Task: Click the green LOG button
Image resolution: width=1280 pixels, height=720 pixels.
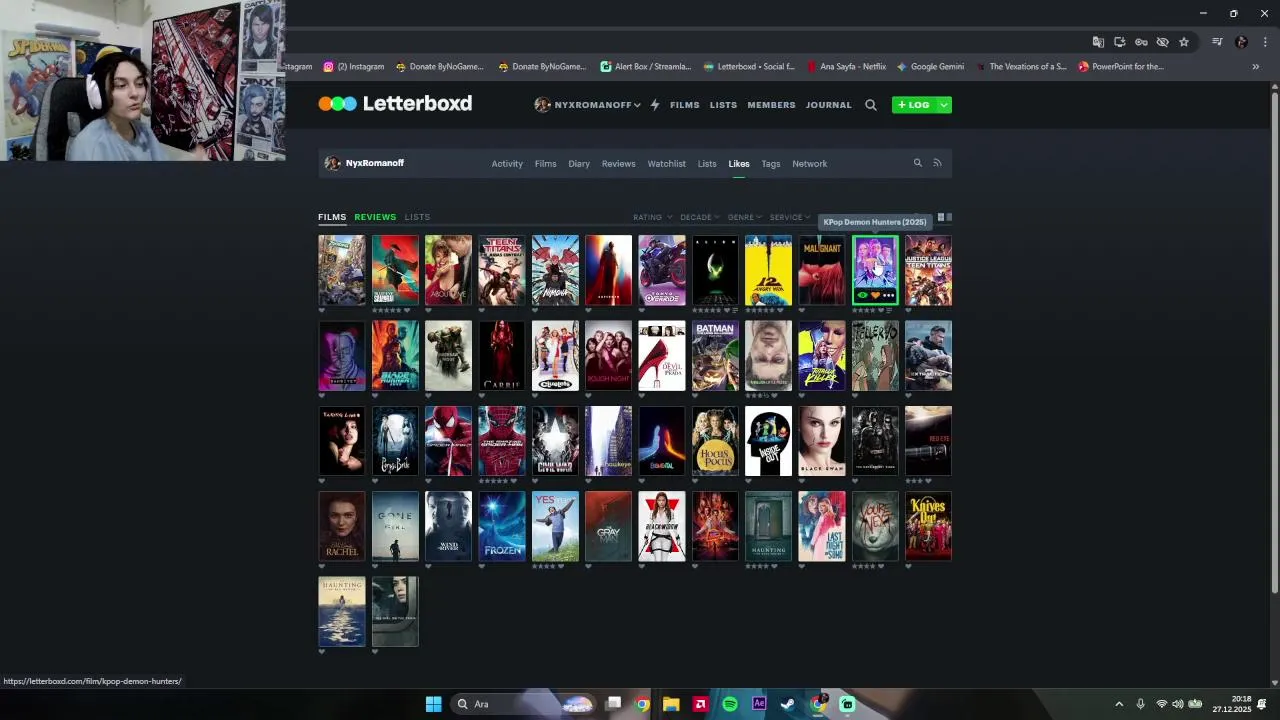Action: (x=914, y=105)
